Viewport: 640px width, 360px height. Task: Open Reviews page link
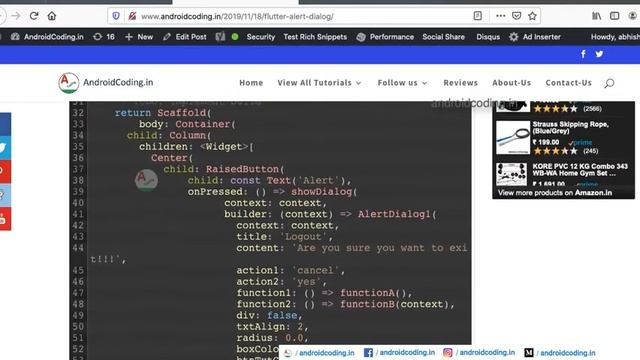coord(460,83)
